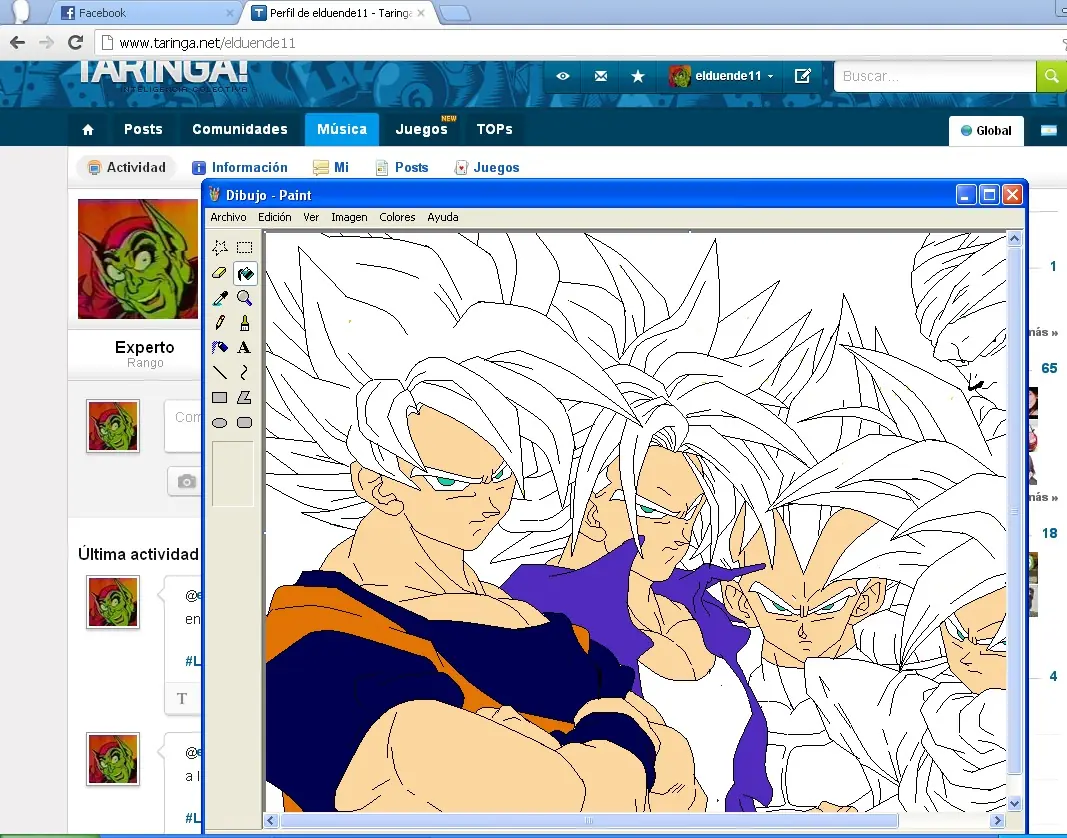
Task: Reload the Taringa page
Action: 76,43
